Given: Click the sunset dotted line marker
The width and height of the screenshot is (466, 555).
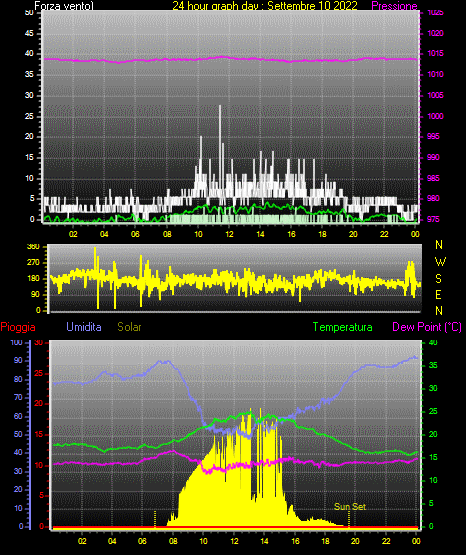Looking at the screenshot, I should click(x=349, y=519).
